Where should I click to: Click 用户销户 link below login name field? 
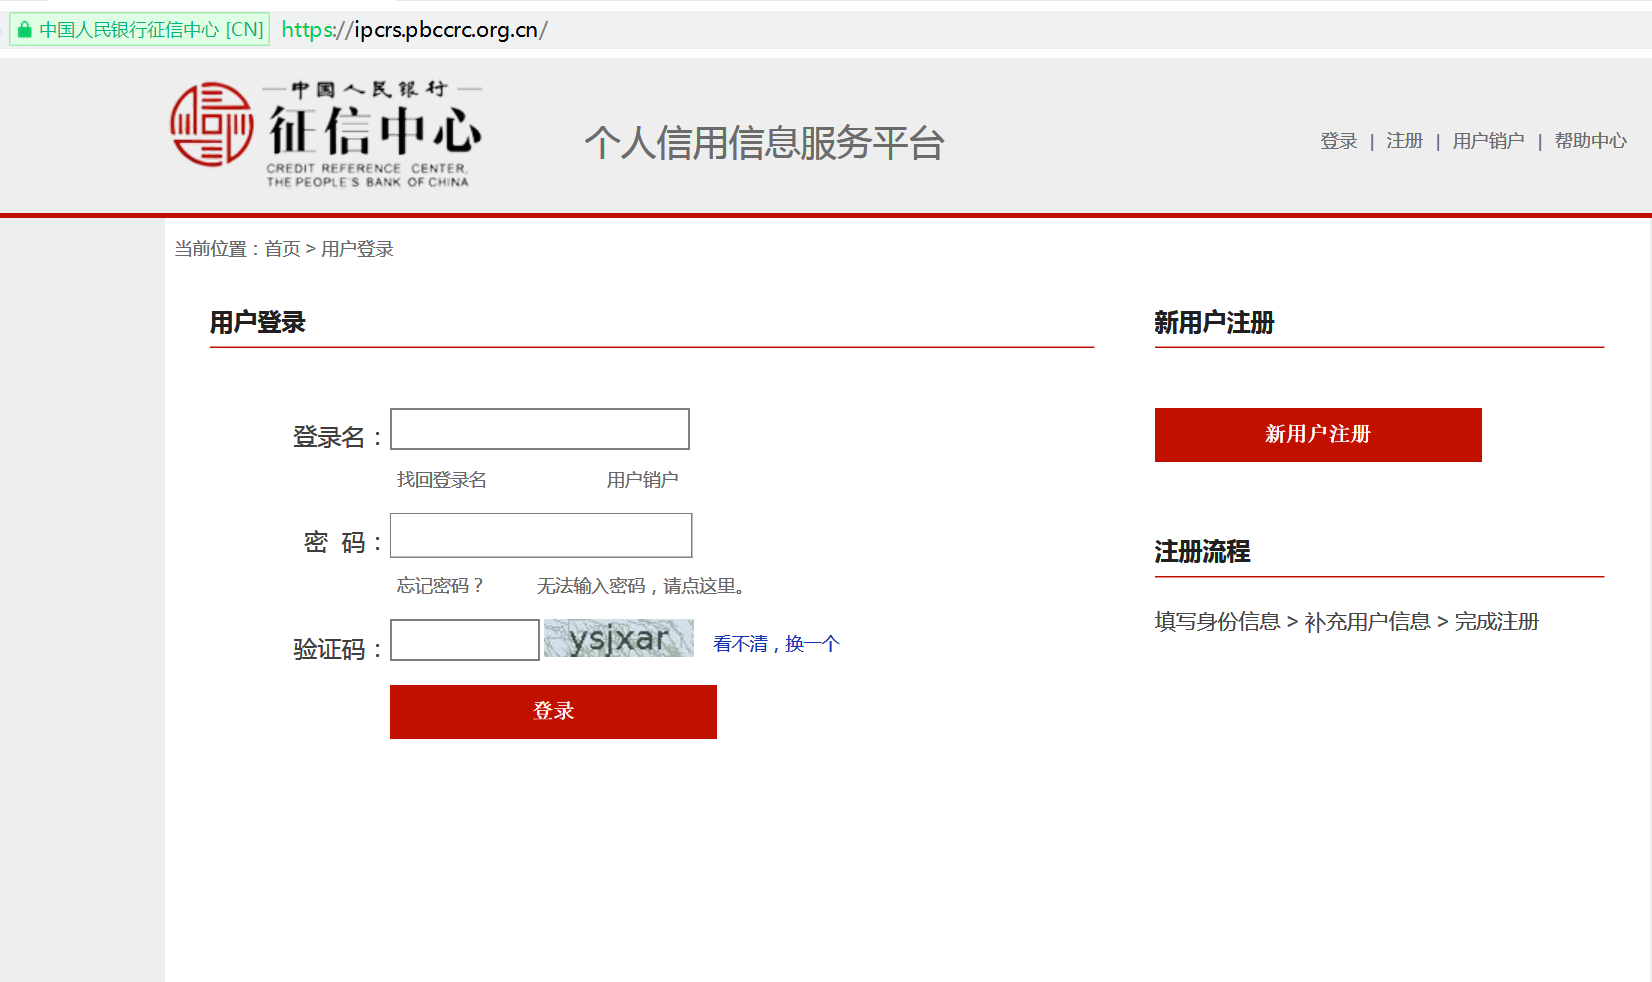642,480
